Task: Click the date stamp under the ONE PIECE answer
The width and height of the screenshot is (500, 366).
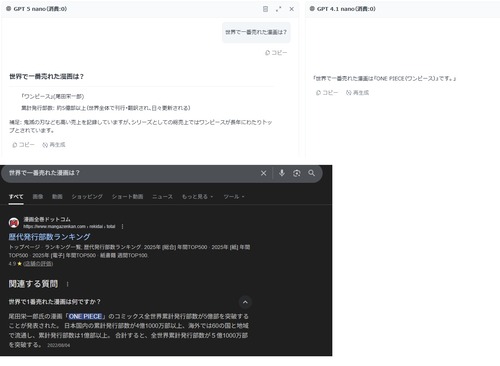Action: (59, 346)
